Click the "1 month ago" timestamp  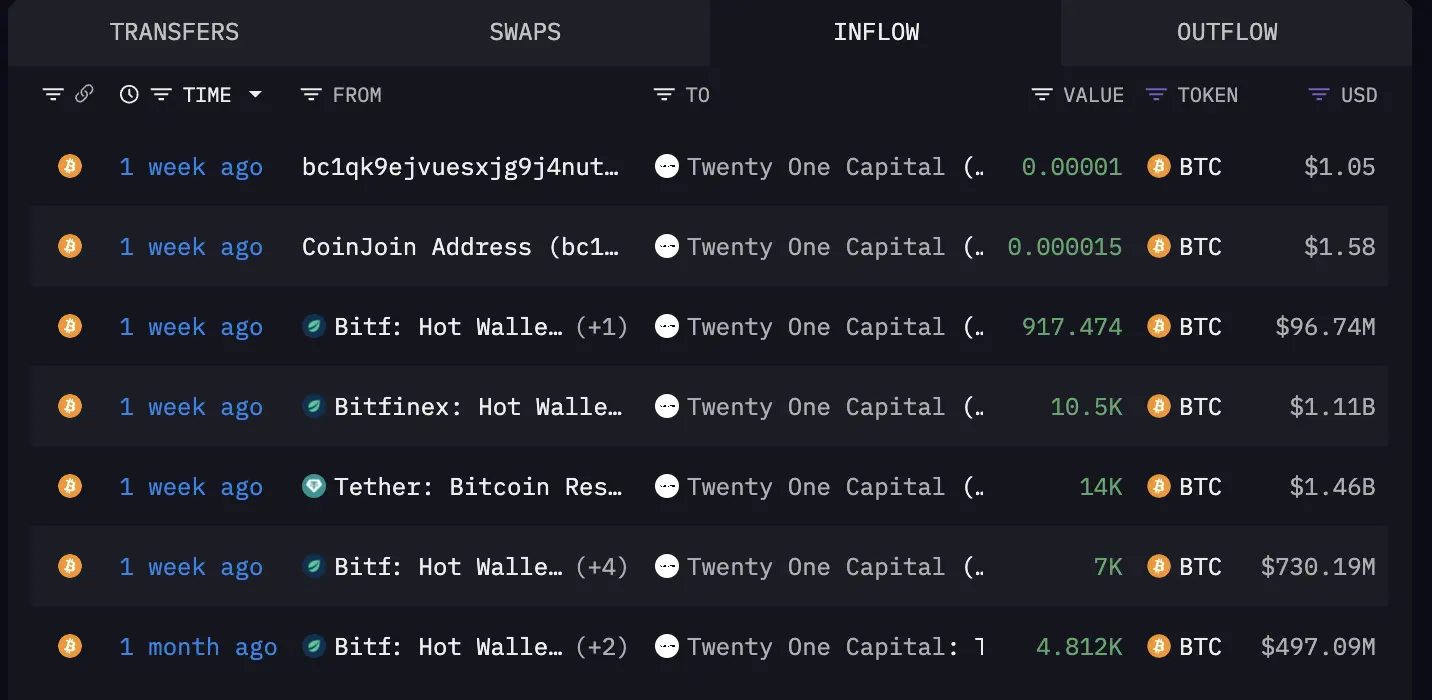click(198, 647)
